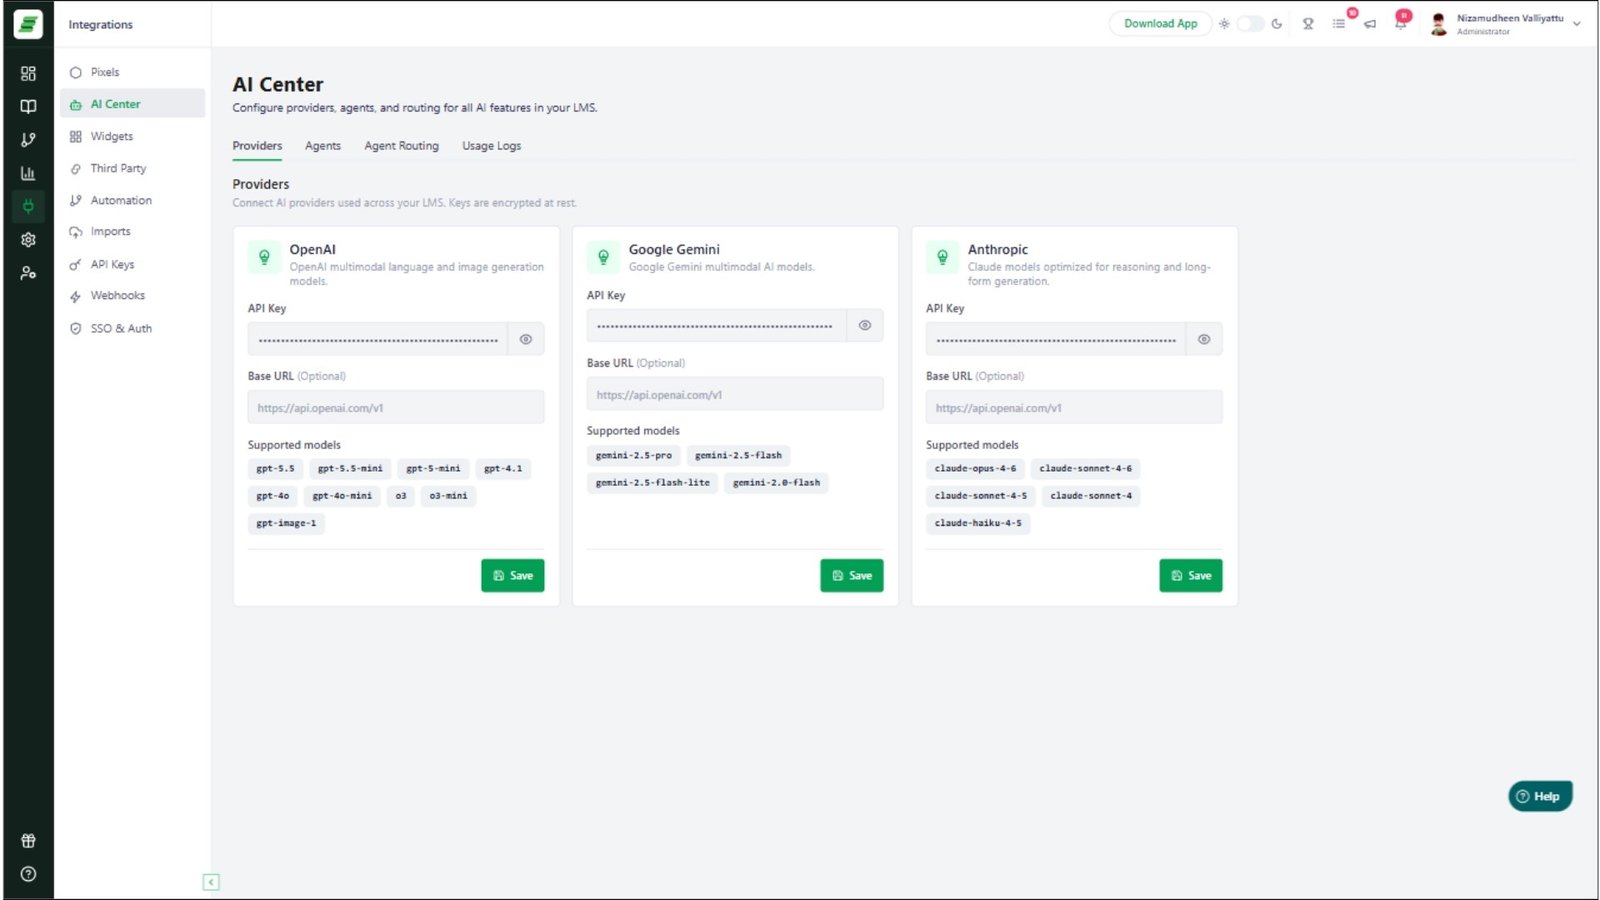This screenshot has width=1600, height=900.
Task: Click the Download App button
Action: [x=1160, y=24]
